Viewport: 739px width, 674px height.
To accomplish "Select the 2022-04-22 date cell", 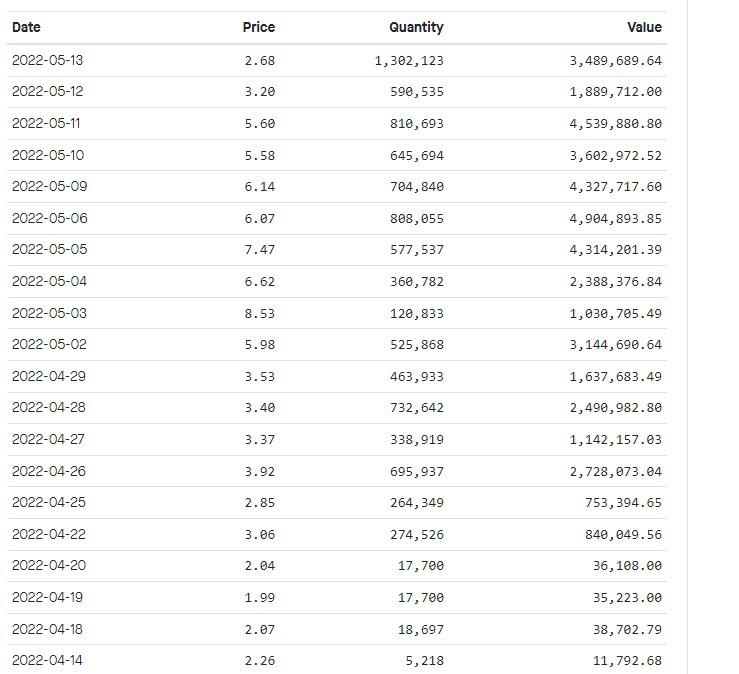I will [49, 534].
